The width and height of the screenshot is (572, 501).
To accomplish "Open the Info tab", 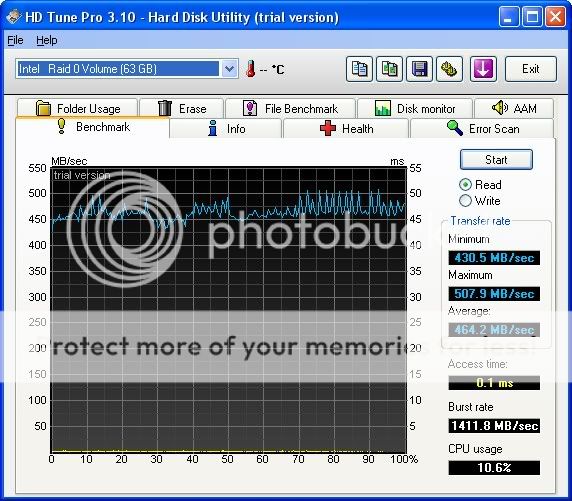I will (x=226, y=128).
